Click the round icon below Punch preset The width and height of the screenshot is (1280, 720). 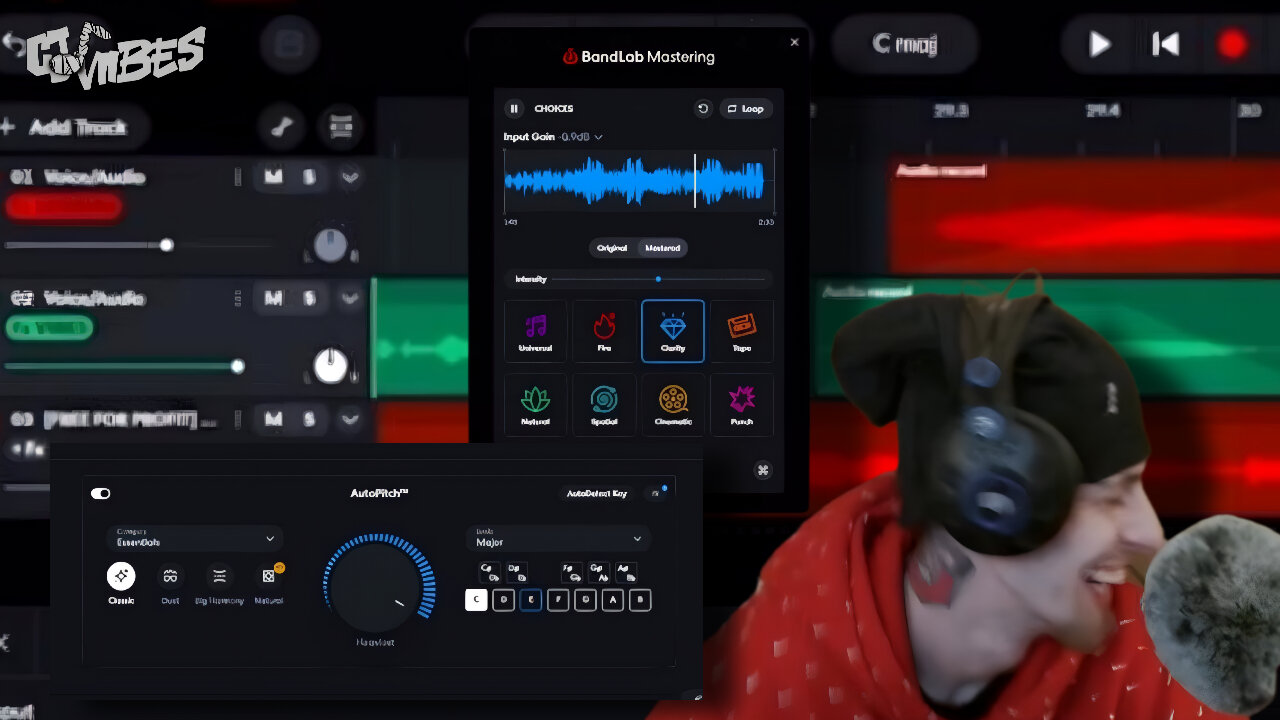pyautogui.click(x=763, y=470)
